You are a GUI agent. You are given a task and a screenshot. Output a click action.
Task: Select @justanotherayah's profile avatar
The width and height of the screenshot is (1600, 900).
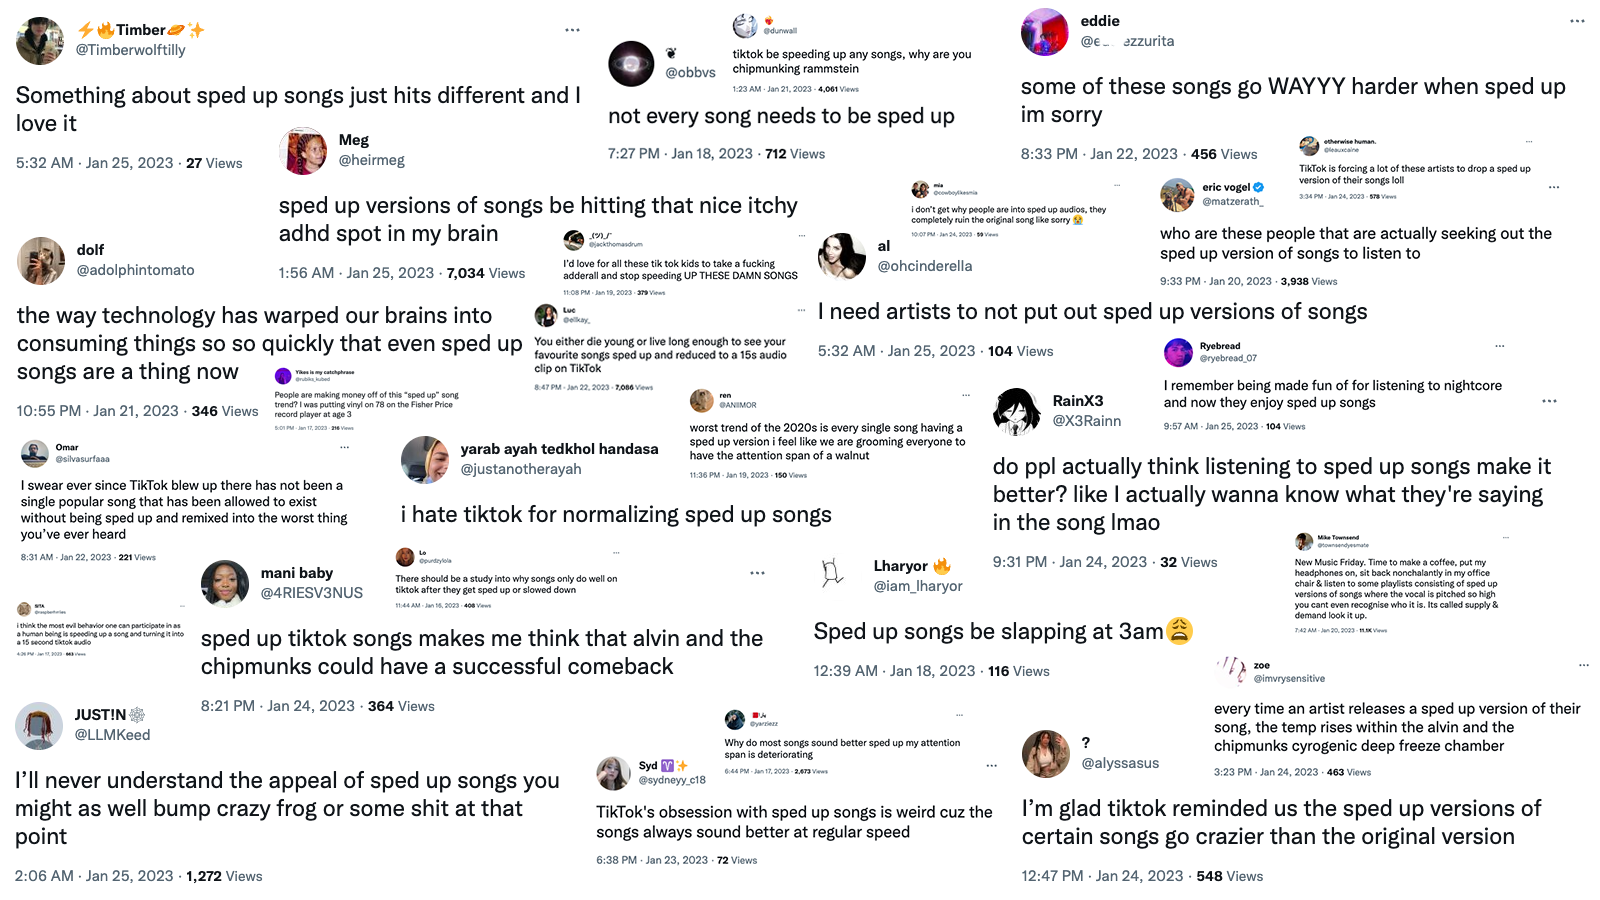pyautogui.click(x=425, y=460)
